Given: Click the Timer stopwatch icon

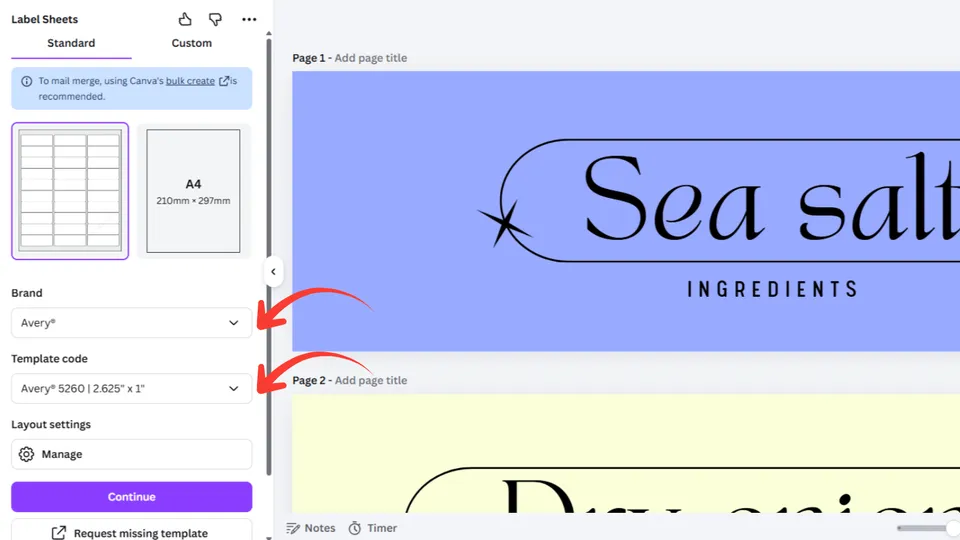Looking at the screenshot, I should pos(354,528).
